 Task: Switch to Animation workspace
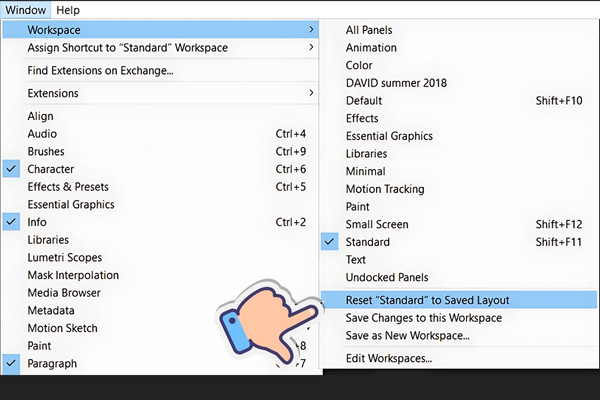pos(459,47)
